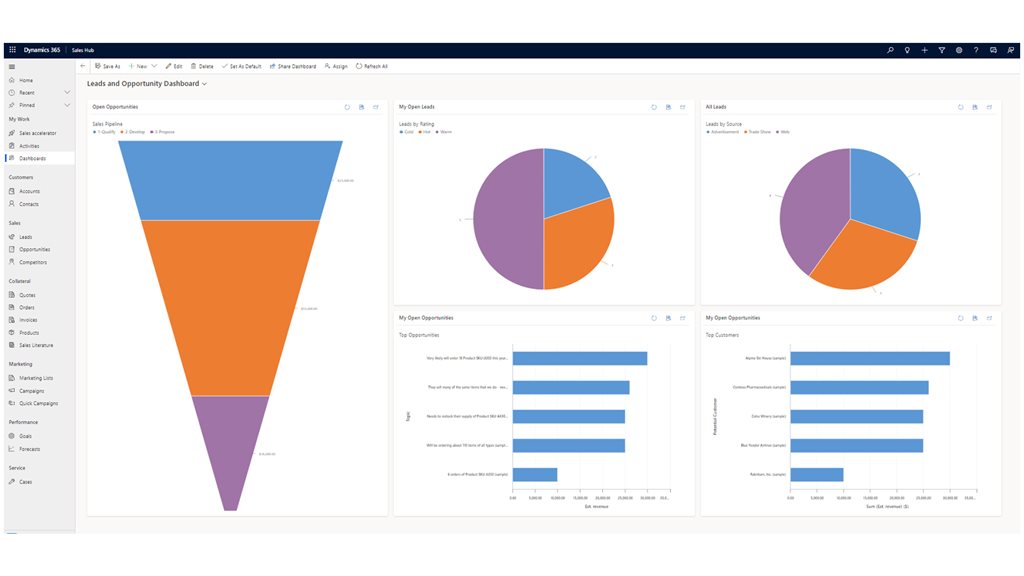Refresh the All Leads chart
Screen dimensions: 1024x576
pyautogui.click(x=961, y=107)
